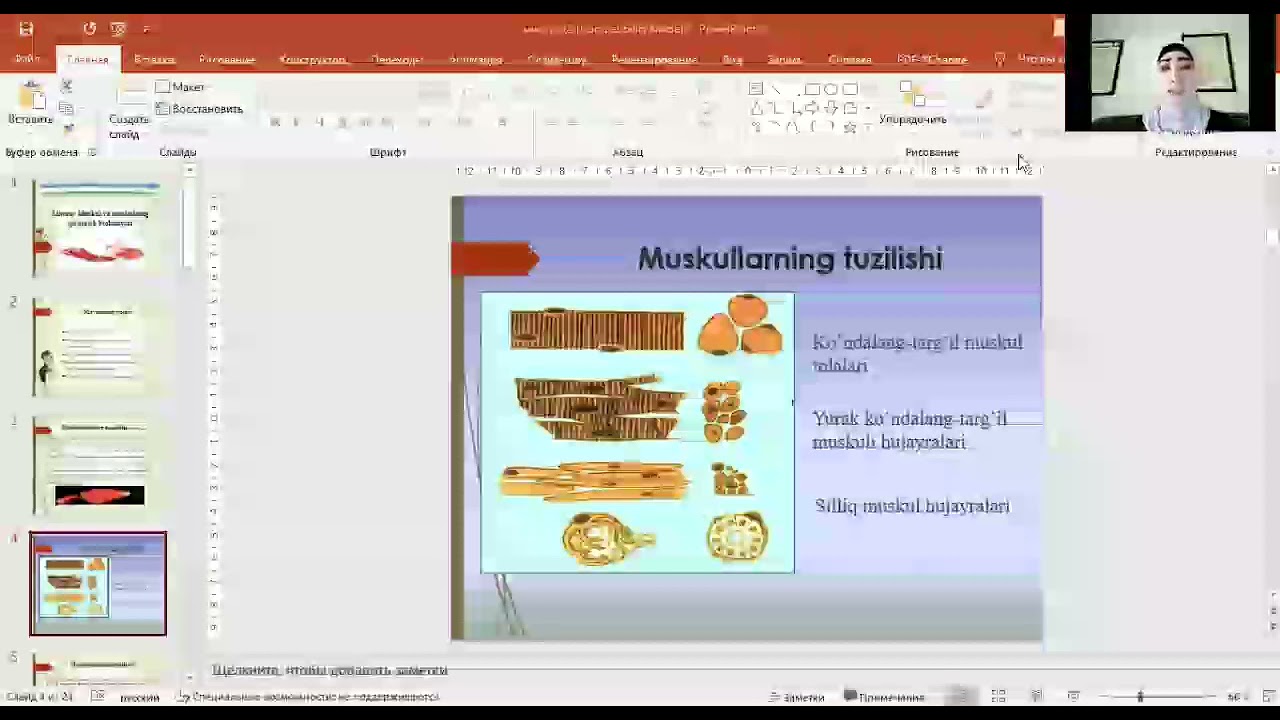Switch to Reading view icon in status bar
The height and width of the screenshot is (720, 1280).
[1036, 696]
